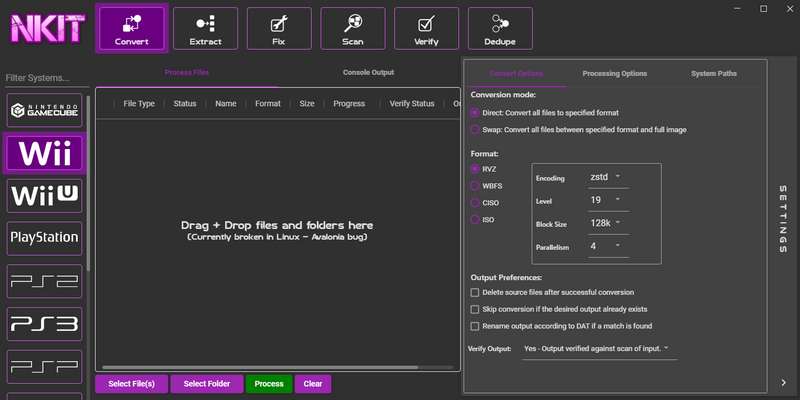Image resolution: width=800 pixels, height=400 pixels.
Task: Click the file table horizontal scrollbar
Action: [x=260, y=367]
